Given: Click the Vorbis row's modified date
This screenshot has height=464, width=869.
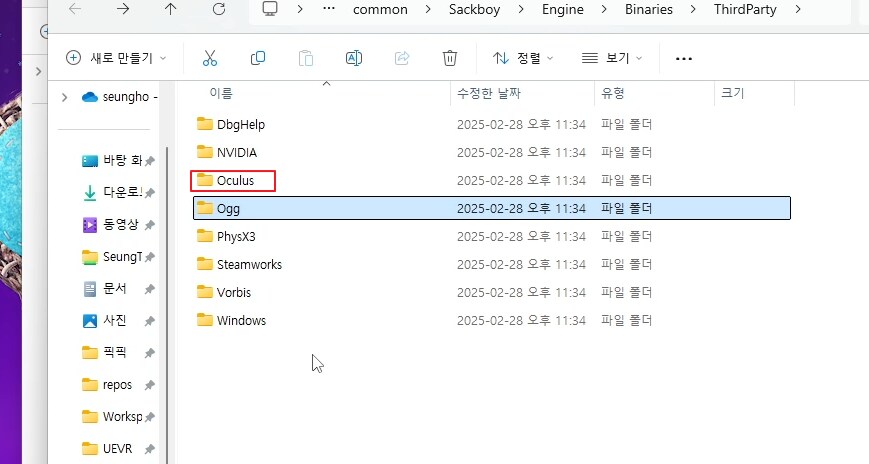Looking at the screenshot, I should click(x=521, y=292).
